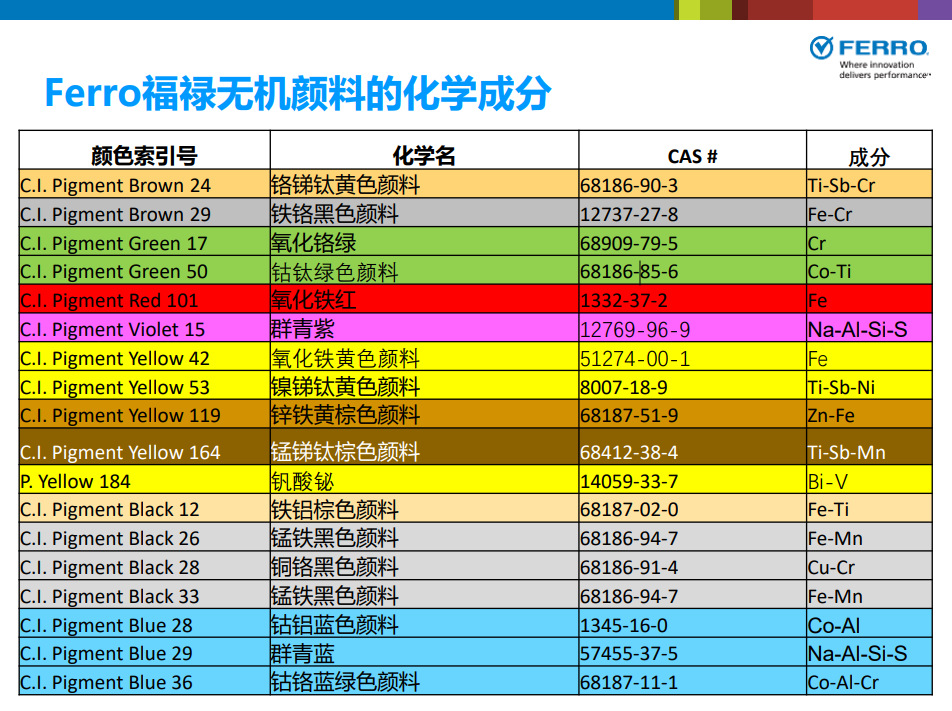
Task: Click CAS number '68186-90-3'
Action: [629, 185]
